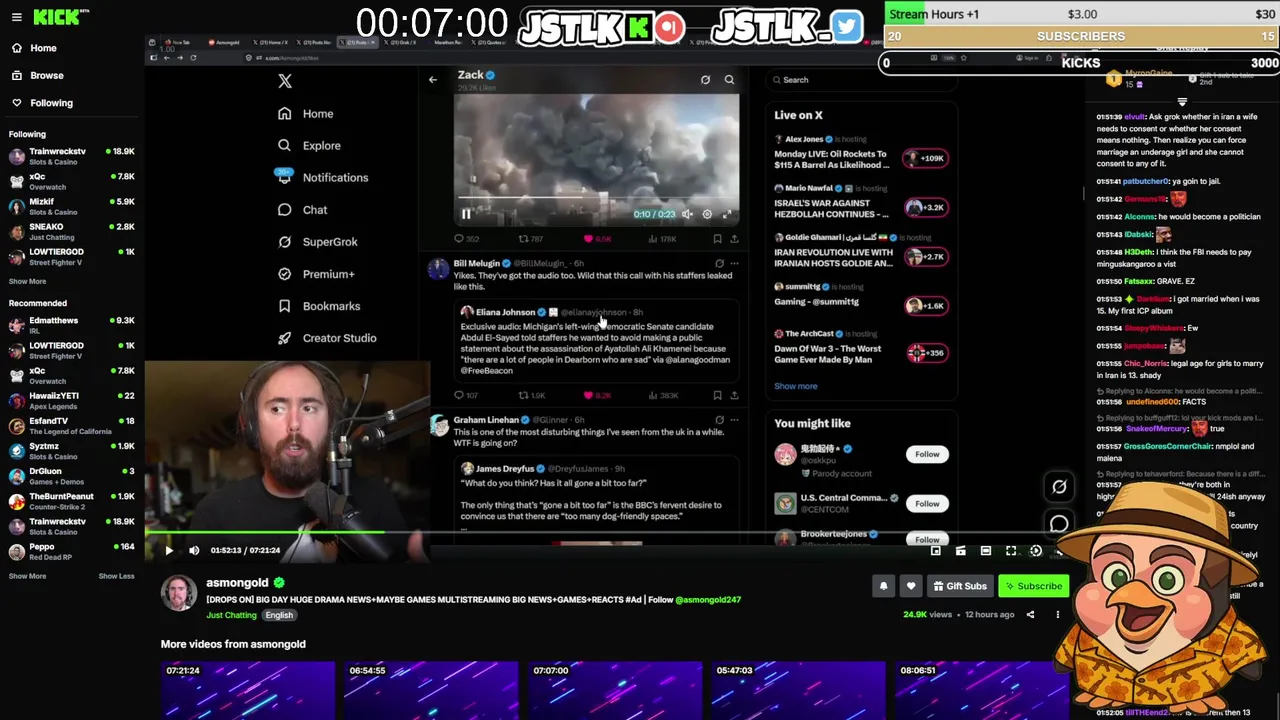Open Bookmarks in X navigation

coord(319,306)
